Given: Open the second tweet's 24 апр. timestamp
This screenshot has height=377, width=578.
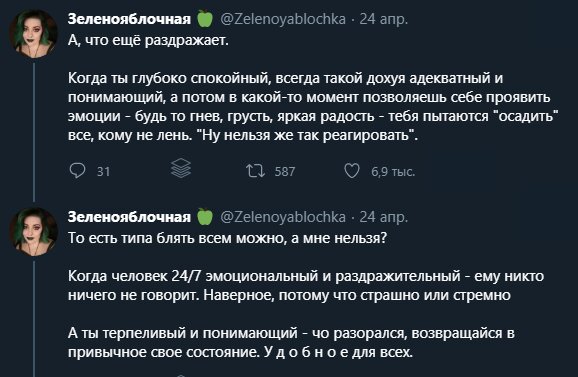Looking at the screenshot, I should (x=384, y=217).
